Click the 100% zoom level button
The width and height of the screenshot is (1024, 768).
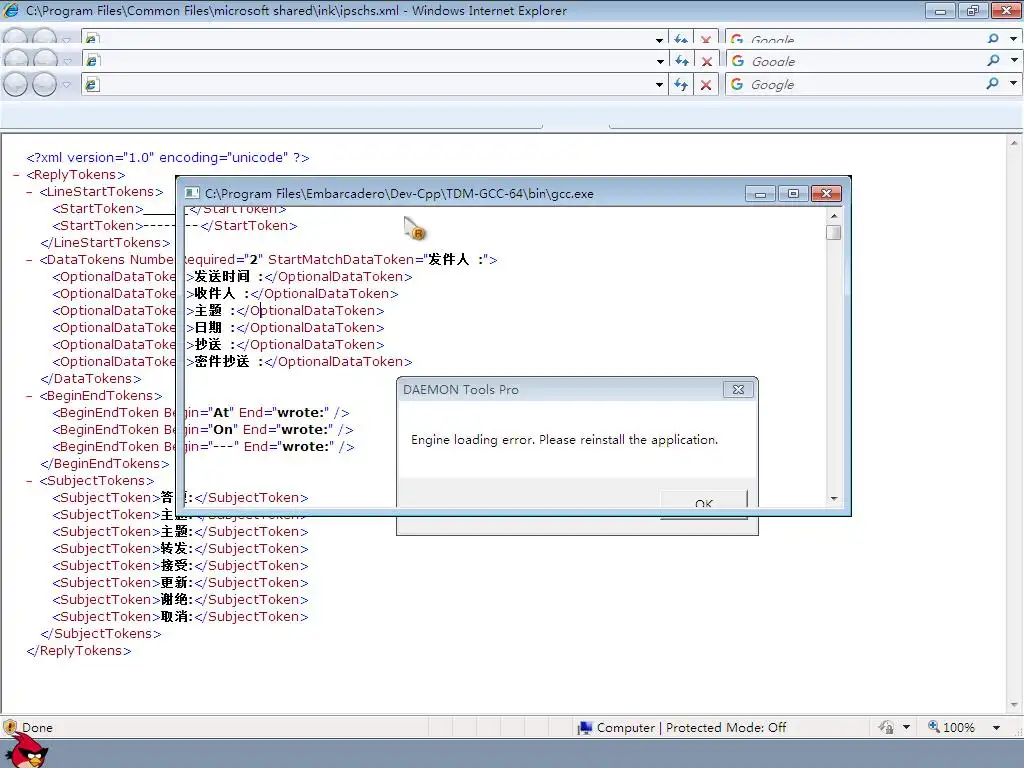pos(952,728)
